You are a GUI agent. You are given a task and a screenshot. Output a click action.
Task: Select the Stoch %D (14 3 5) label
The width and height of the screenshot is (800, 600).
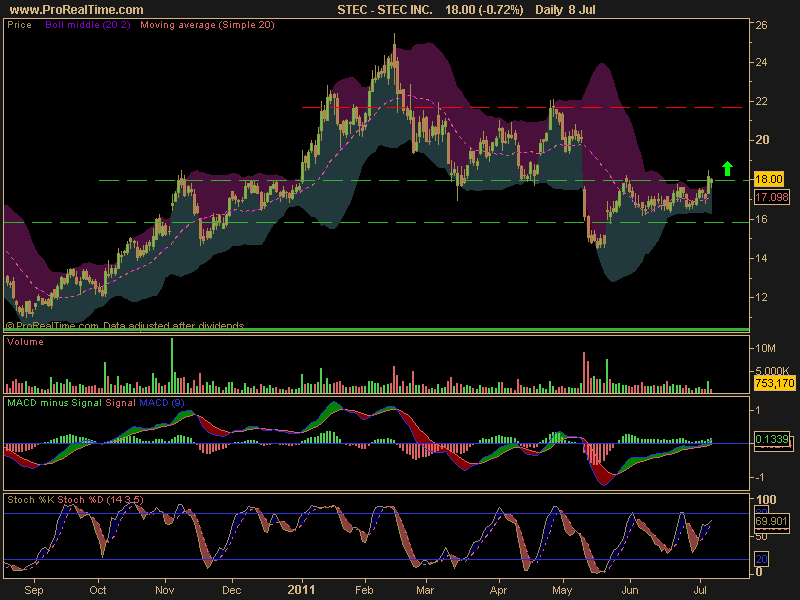click(100, 500)
